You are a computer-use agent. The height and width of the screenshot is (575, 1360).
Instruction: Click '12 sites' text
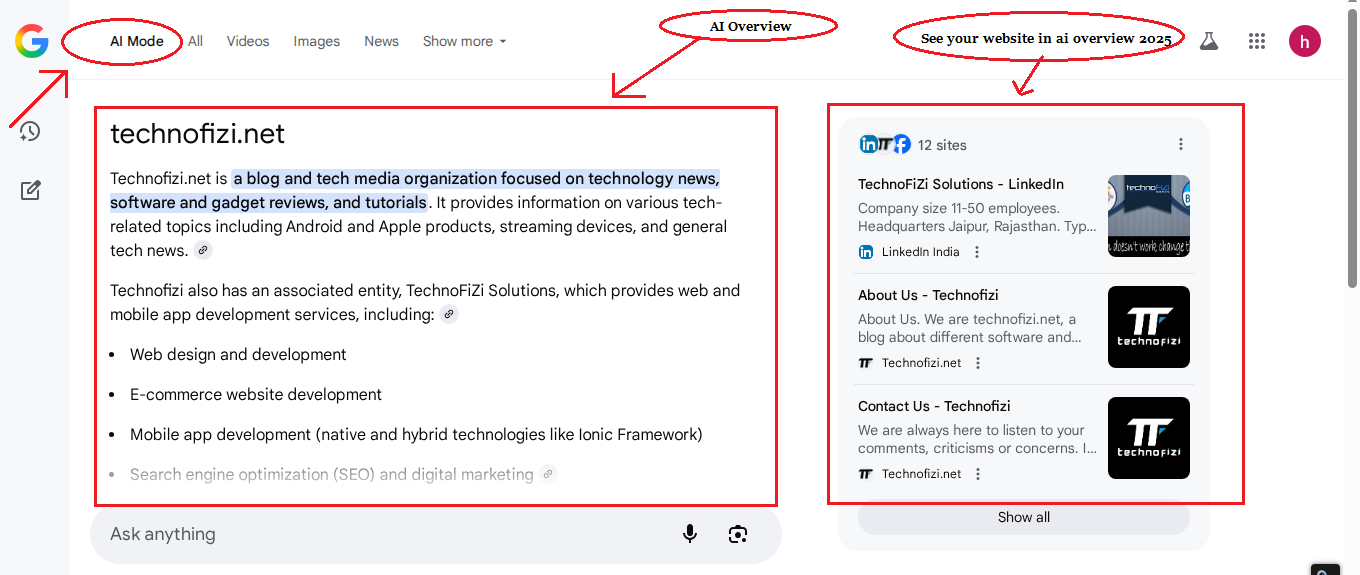click(942, 144)
